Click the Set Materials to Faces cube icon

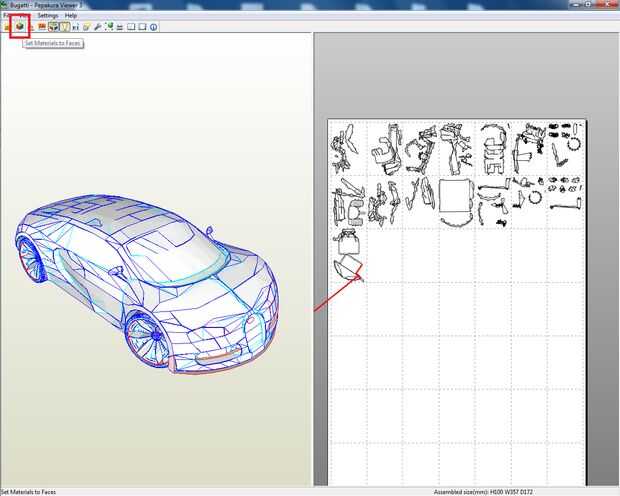19,27
